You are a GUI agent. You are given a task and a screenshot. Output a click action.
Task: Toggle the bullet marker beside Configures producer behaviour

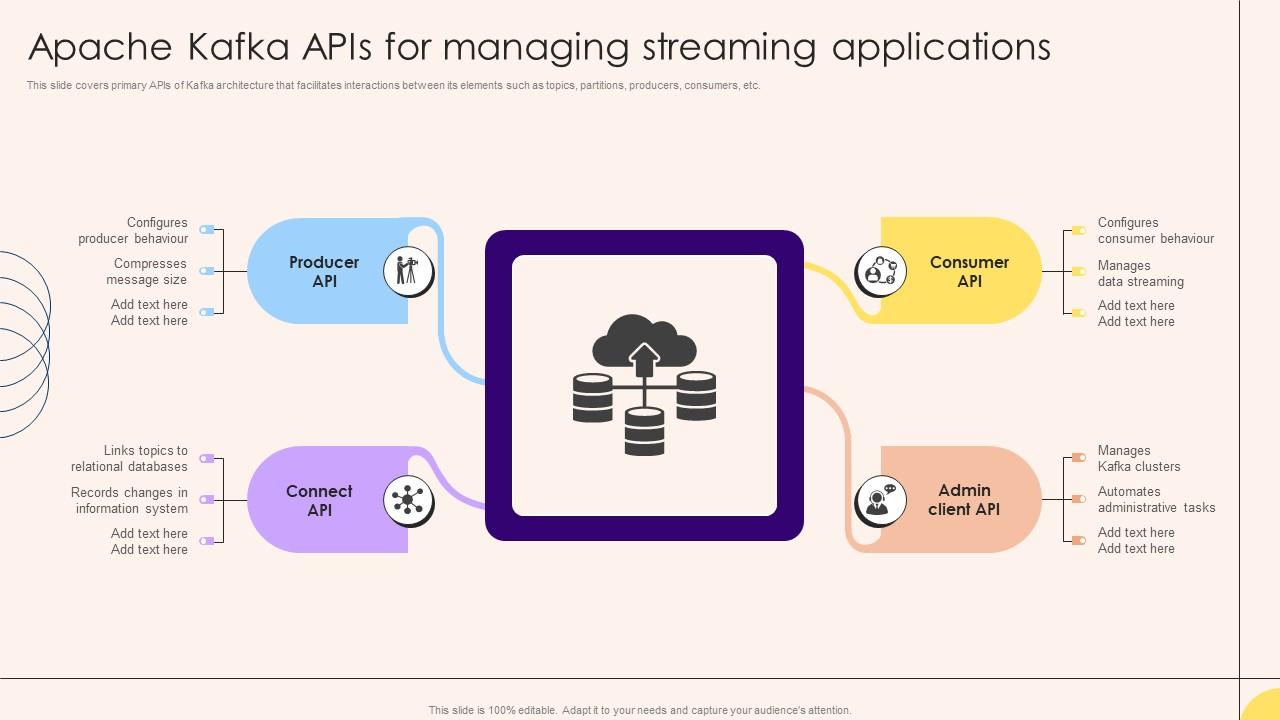207,229
